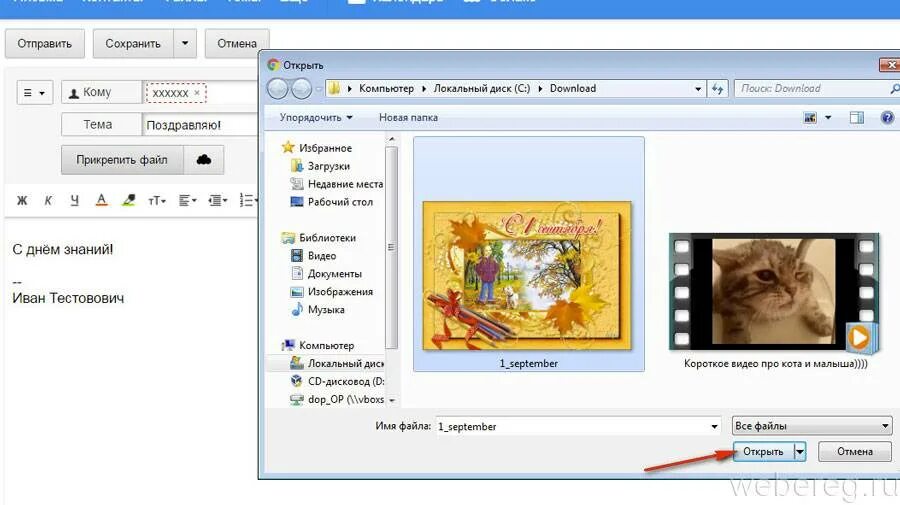Click the navigation pane scroll down arrow
Screen dimensions: 900x505
(391, 400)
